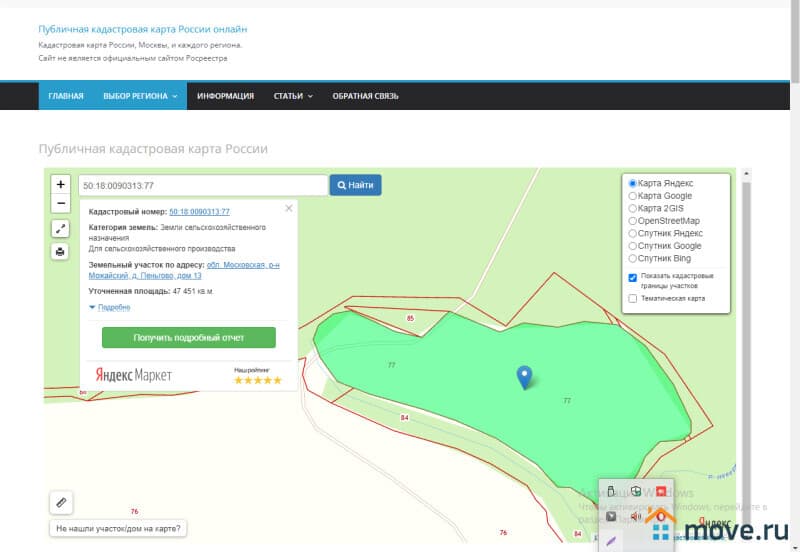
Task: Open the volume speaker tray icon
Action: [635, 517]
